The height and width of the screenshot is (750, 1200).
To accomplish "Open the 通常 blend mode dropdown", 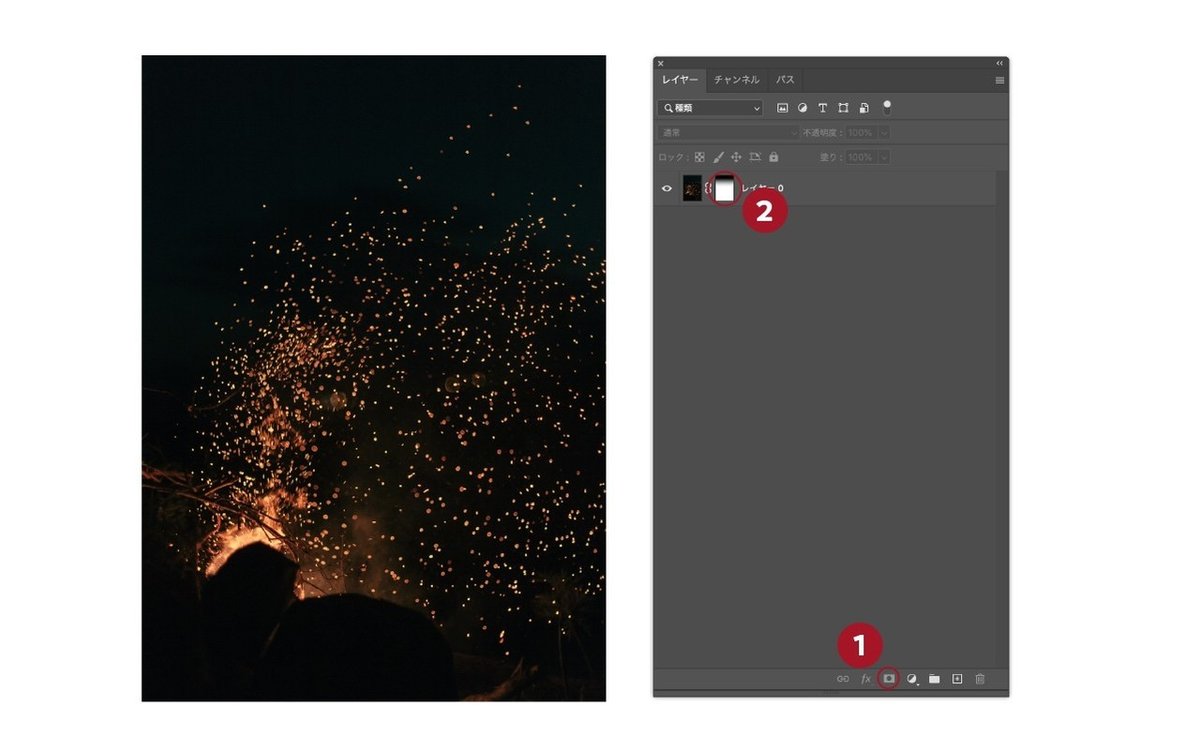I will 729,133.
